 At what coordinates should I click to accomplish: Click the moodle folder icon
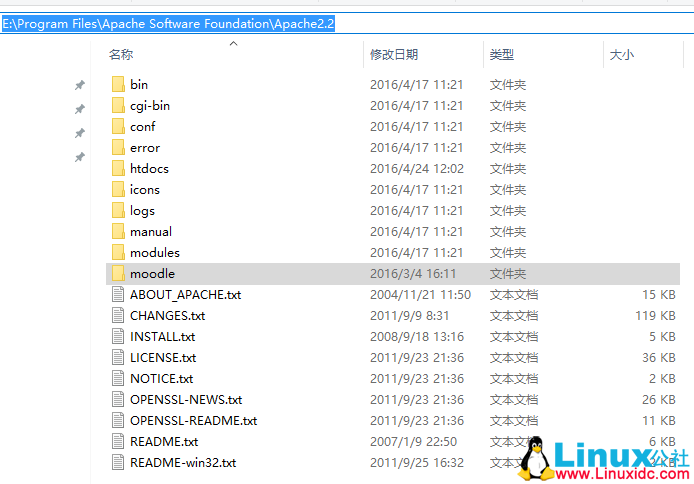click(118, 273)
